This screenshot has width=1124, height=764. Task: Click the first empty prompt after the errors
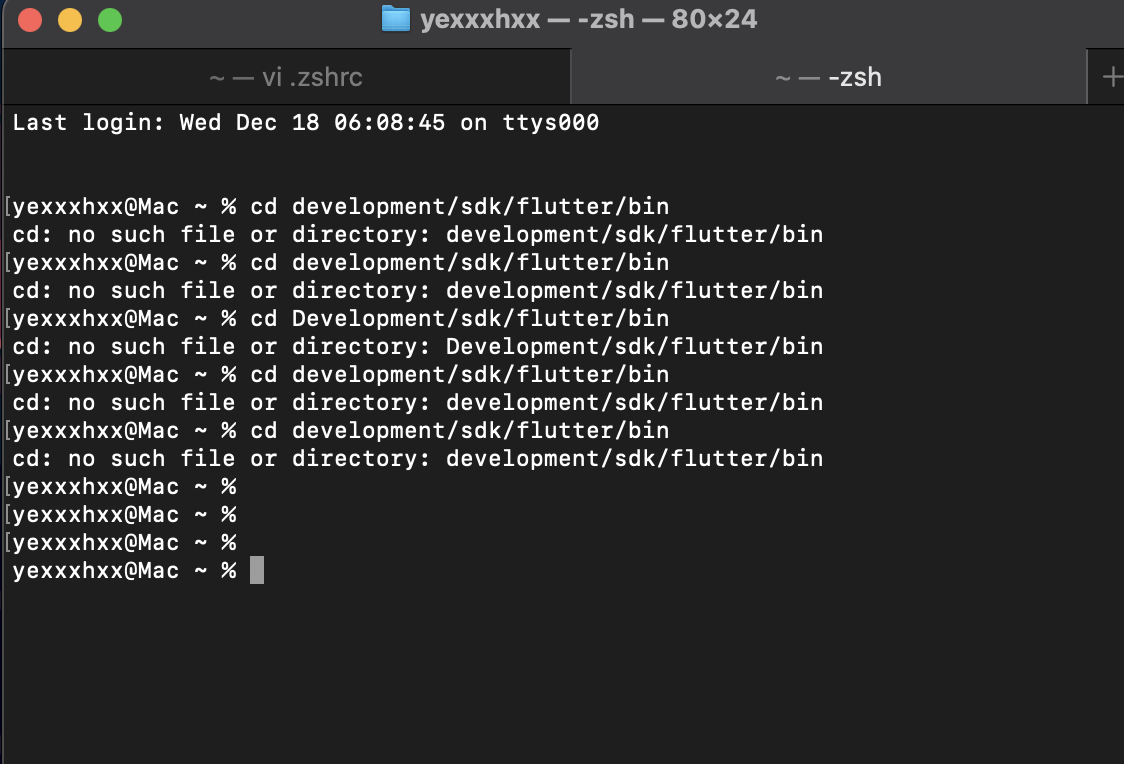click(125, 487)
